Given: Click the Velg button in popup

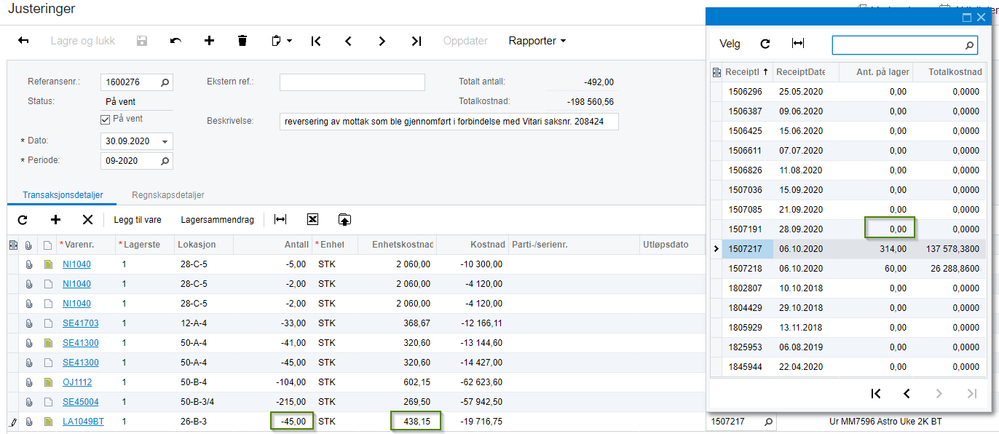Looking at the screenshot, I should coord(729,44).
